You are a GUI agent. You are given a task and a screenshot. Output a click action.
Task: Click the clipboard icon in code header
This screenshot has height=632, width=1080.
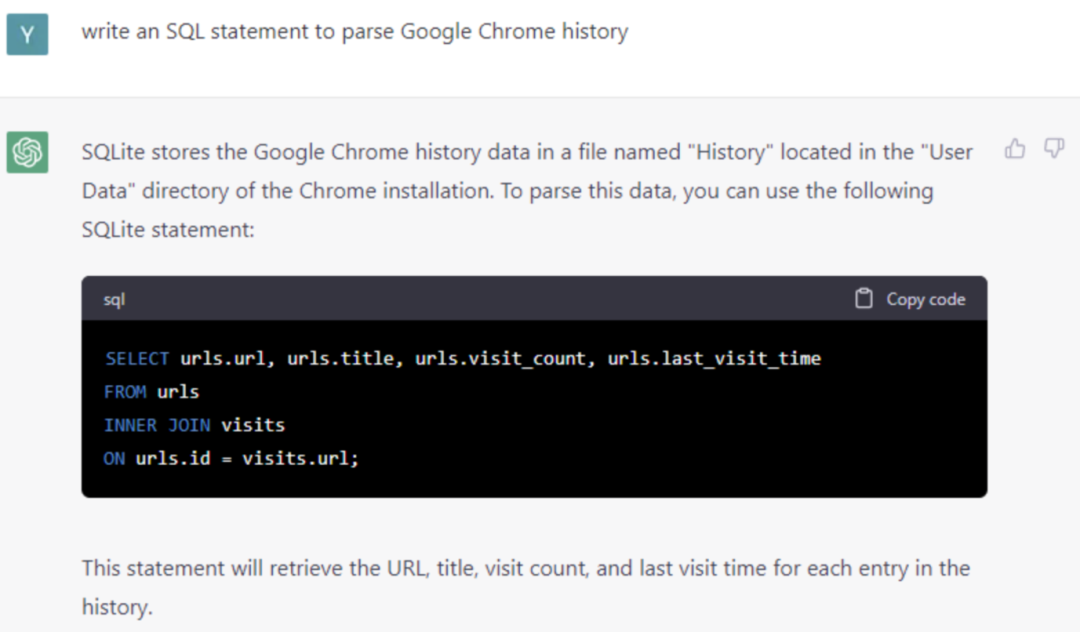coord(864,298)
